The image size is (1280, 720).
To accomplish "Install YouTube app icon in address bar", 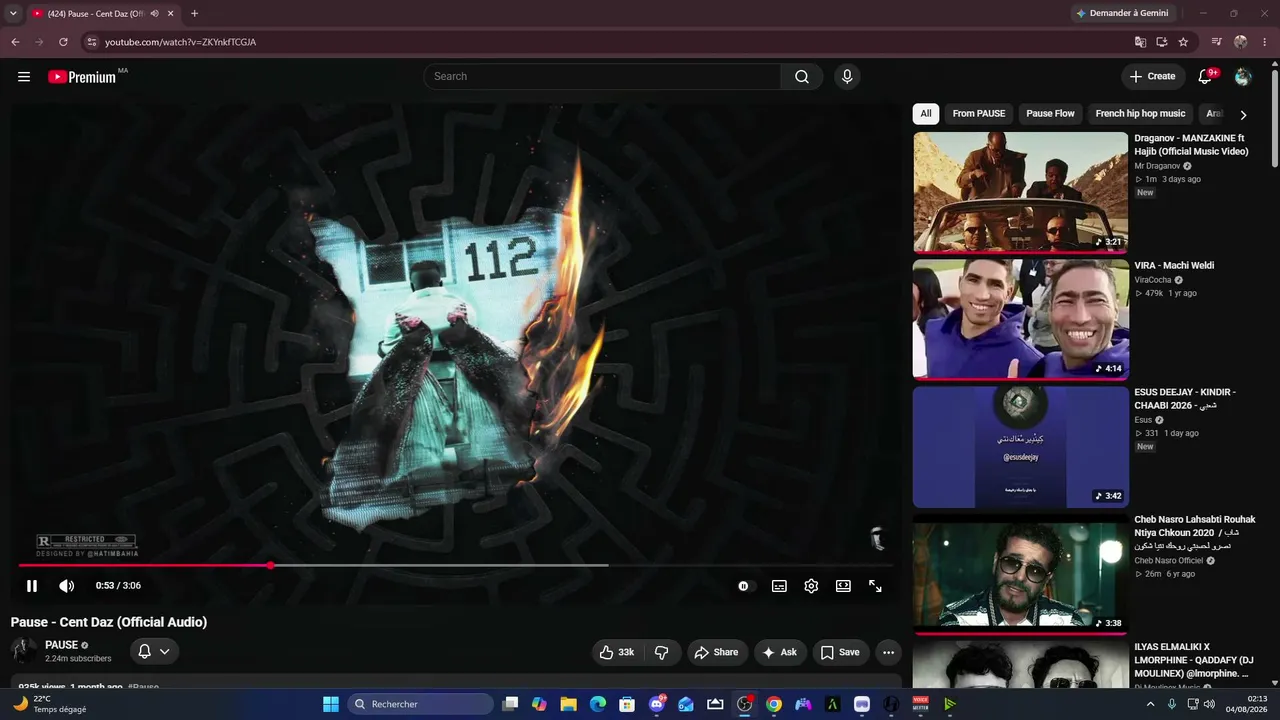I will 1162,42.
